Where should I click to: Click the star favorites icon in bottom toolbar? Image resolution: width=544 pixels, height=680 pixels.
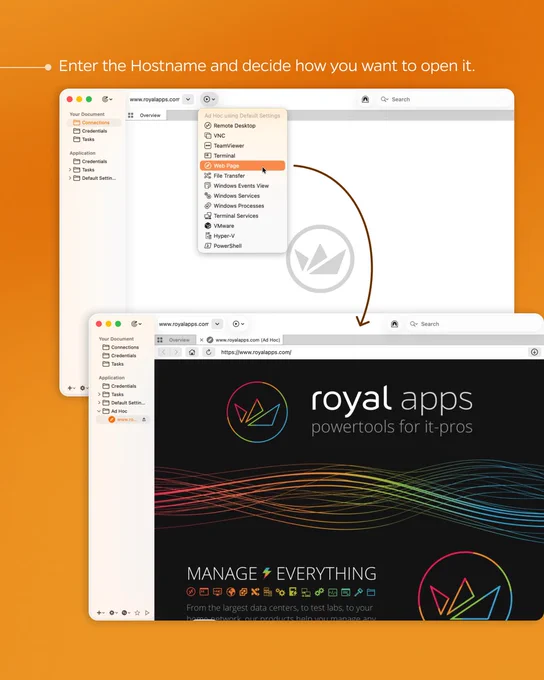pos(137,613)
